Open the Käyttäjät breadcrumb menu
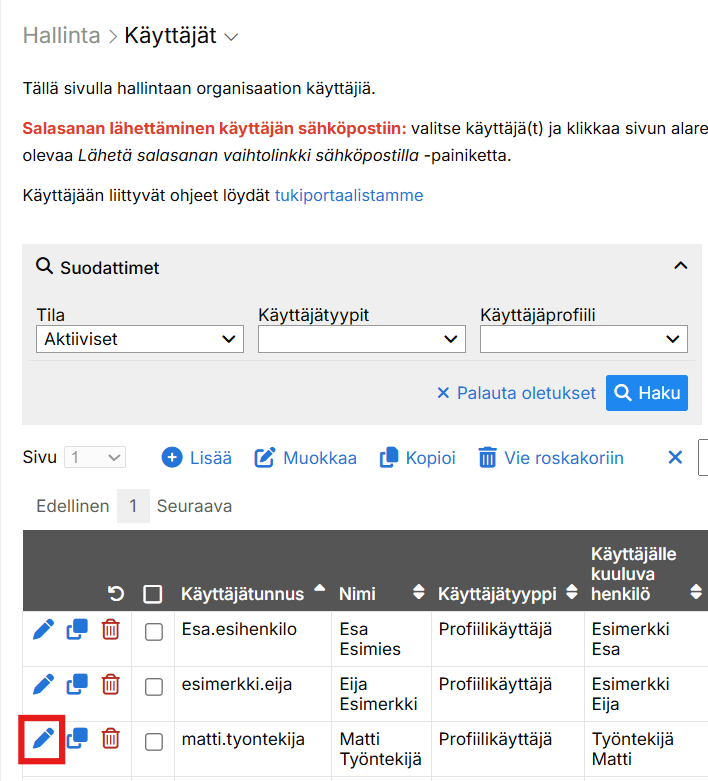 click(181, 36)
